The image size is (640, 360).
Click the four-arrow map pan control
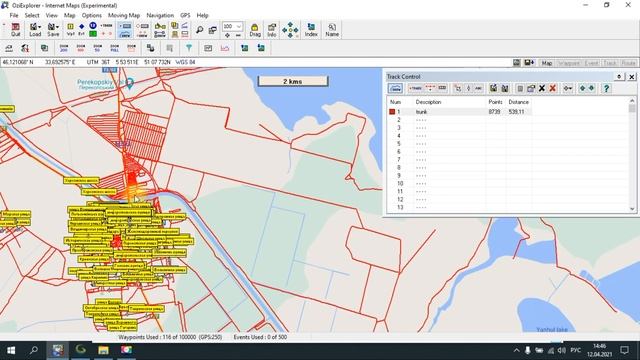pos(290,30)
